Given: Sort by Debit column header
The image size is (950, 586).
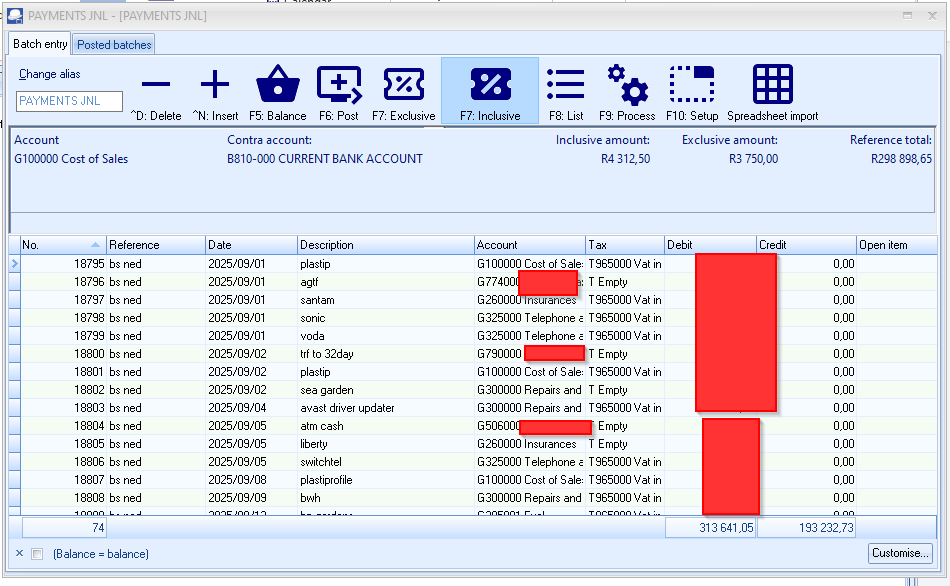Looking at the screenshot, I should pos(711,245).
